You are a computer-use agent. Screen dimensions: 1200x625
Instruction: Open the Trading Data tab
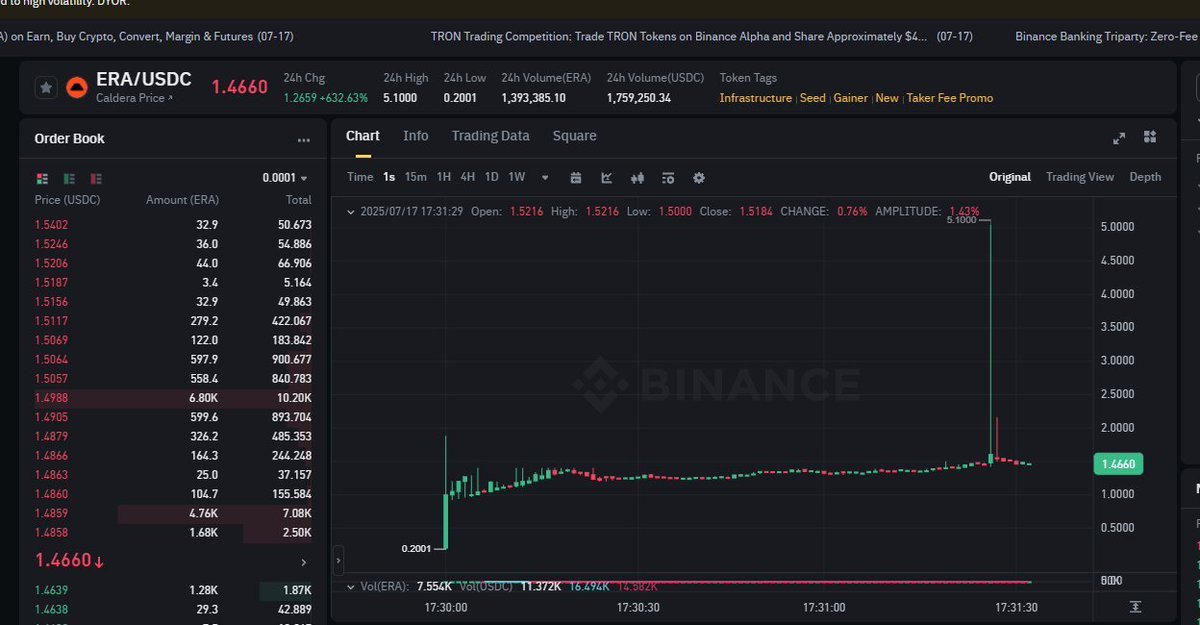tap(490, 136)
